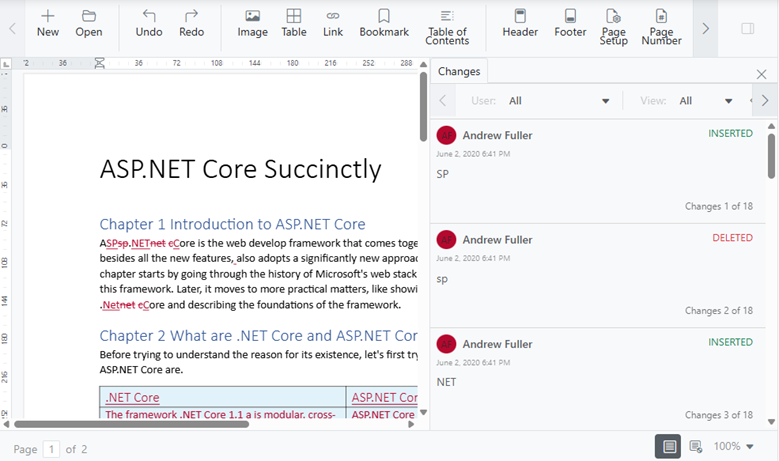This screenshot has height=461, width=779.
Task: Open the View filter dropdown
Action: (705, 101)
